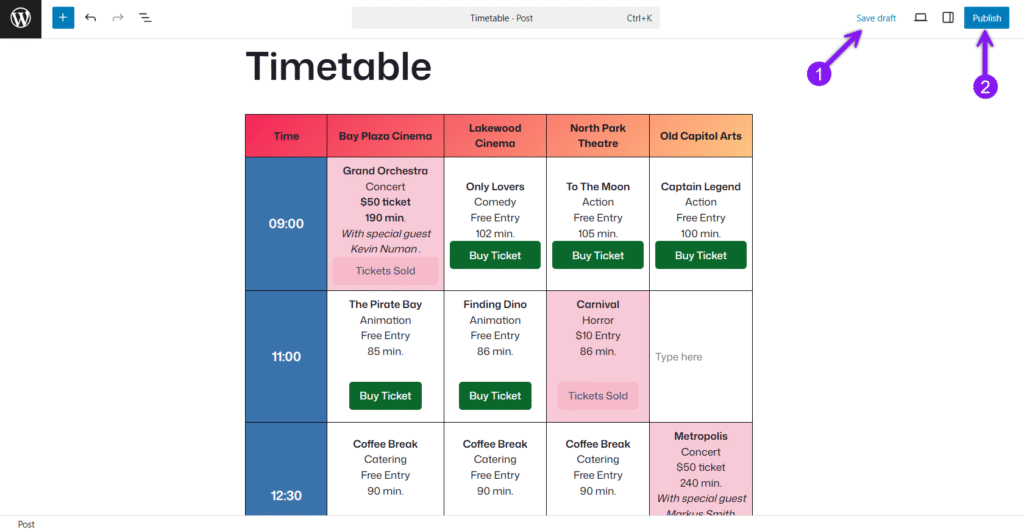Image resolution: width=1024 pixels, height=530 pixels.
Task: Click Buy Ticket for The Pirate Bay
Action: click(x=385, y=395)
